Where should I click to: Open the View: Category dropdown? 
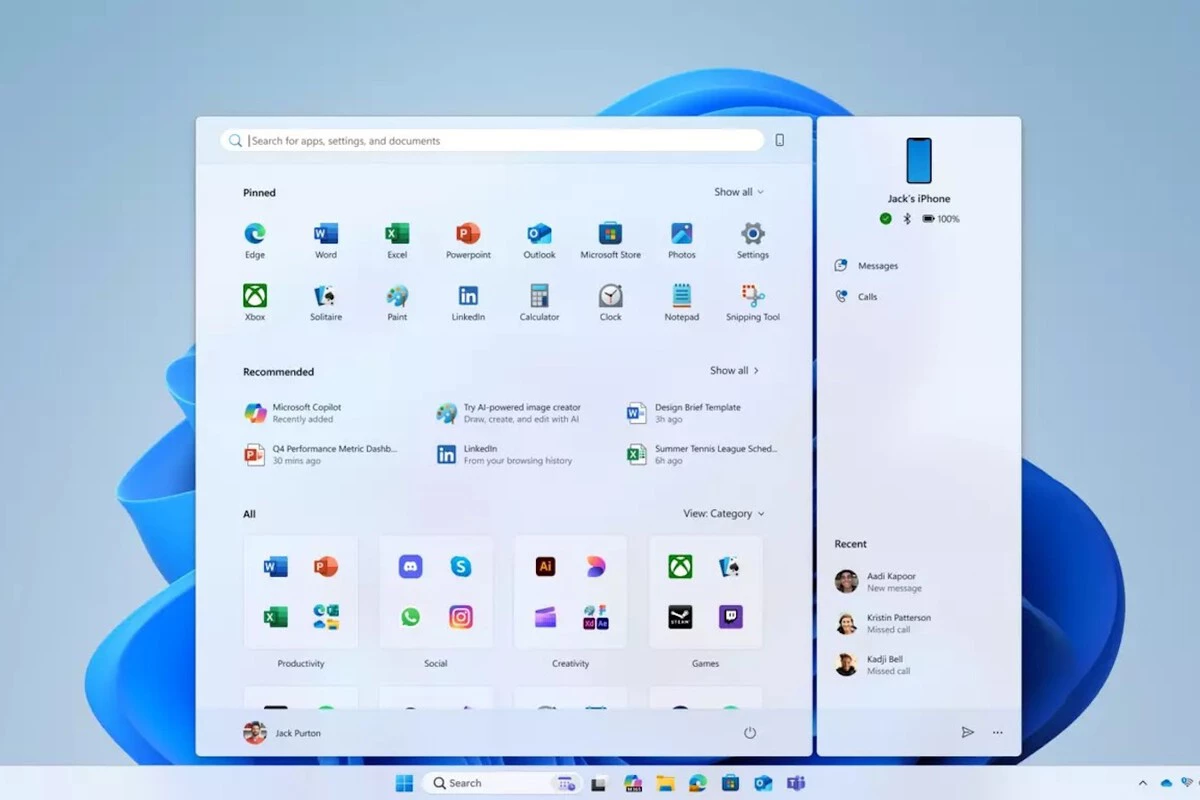click(724, 514)
